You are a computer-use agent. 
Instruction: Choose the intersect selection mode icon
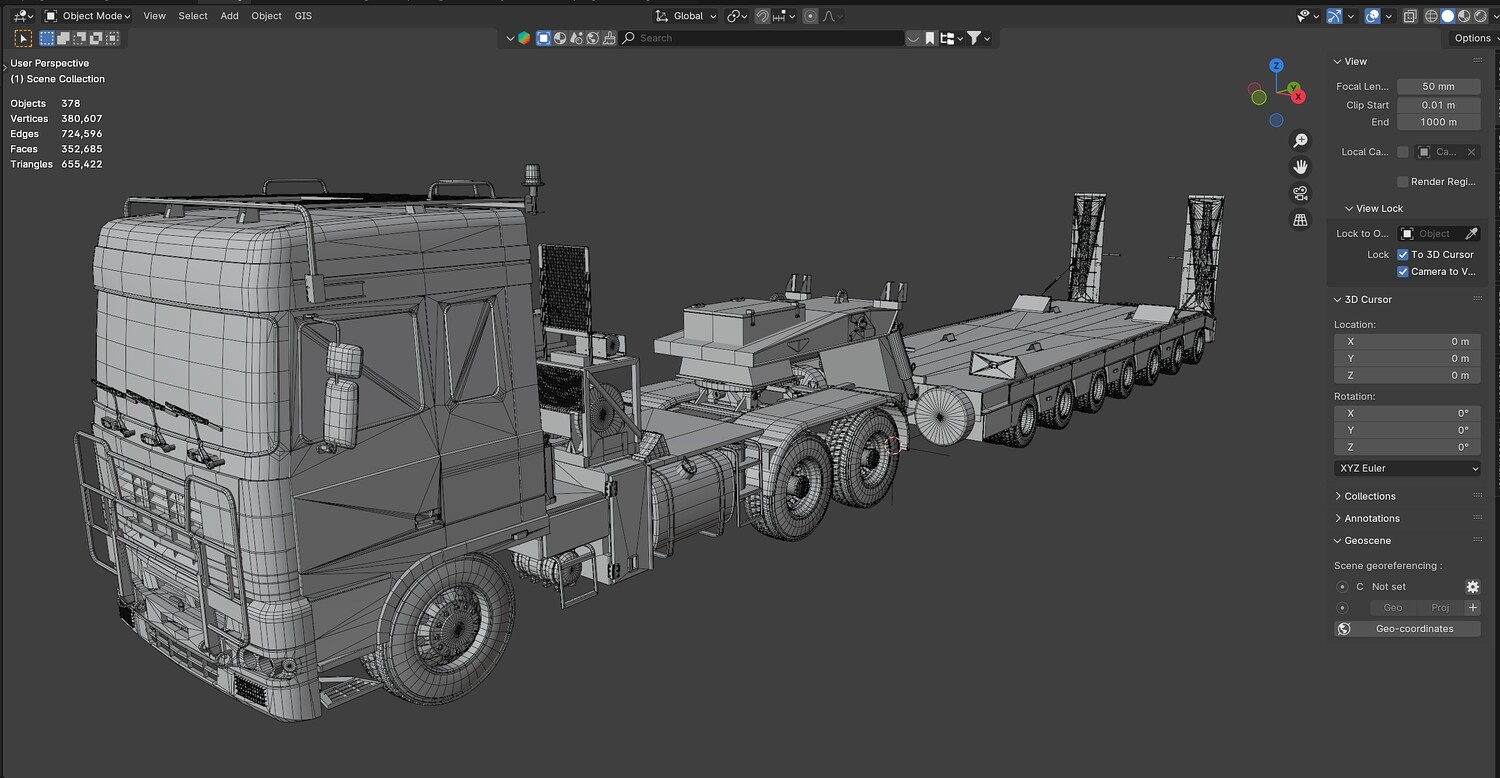click(112, 38)
